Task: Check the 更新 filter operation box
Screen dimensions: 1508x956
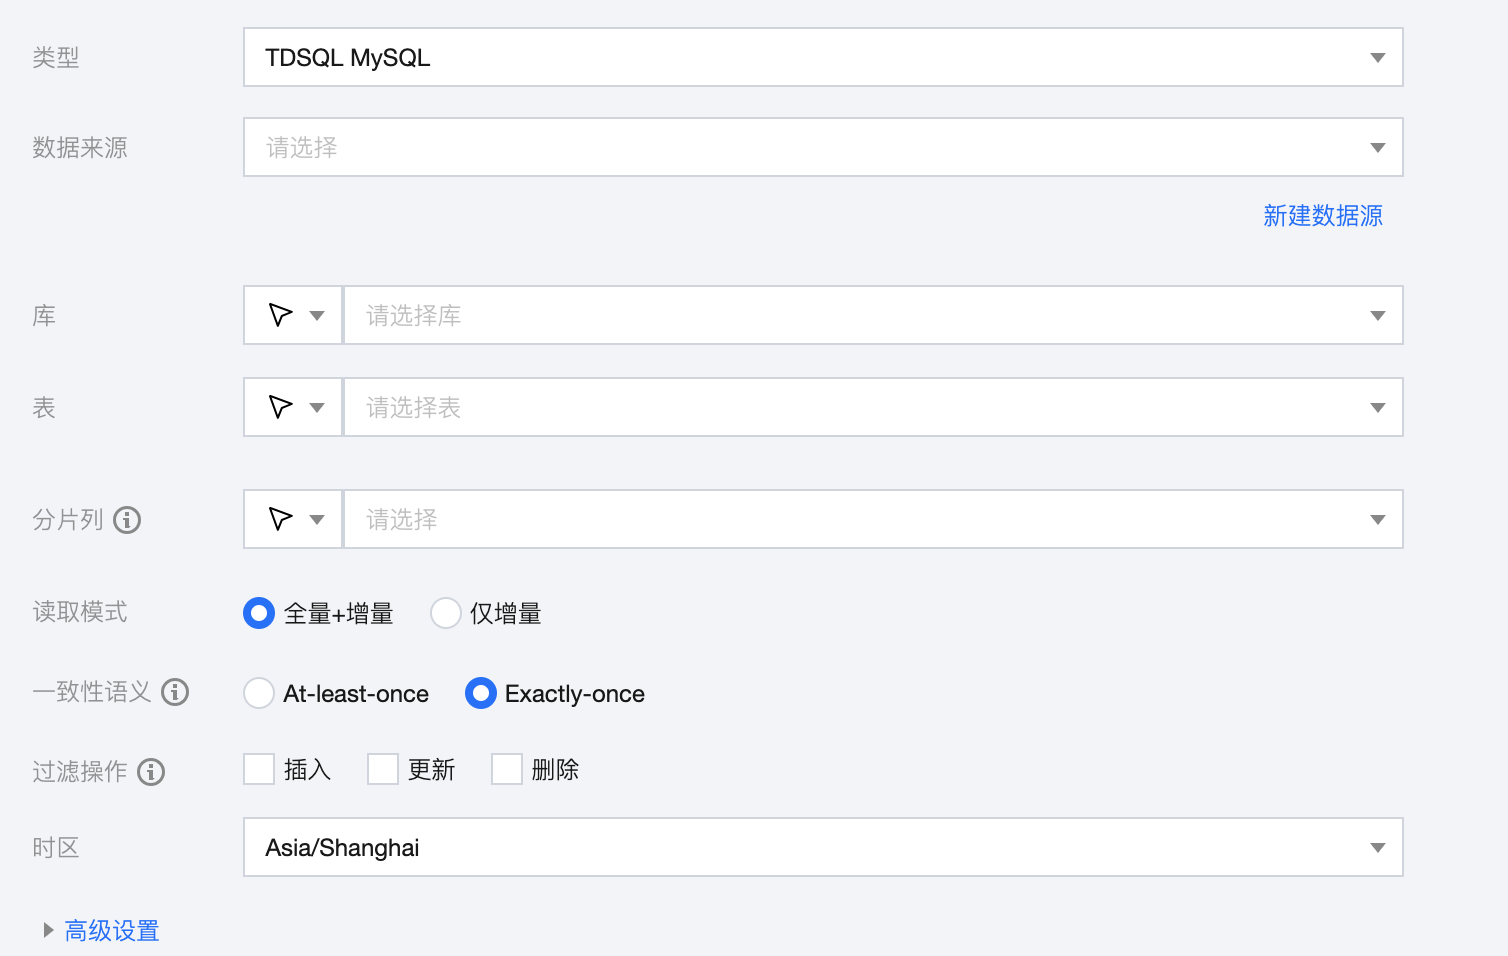Action: point(383,769)
